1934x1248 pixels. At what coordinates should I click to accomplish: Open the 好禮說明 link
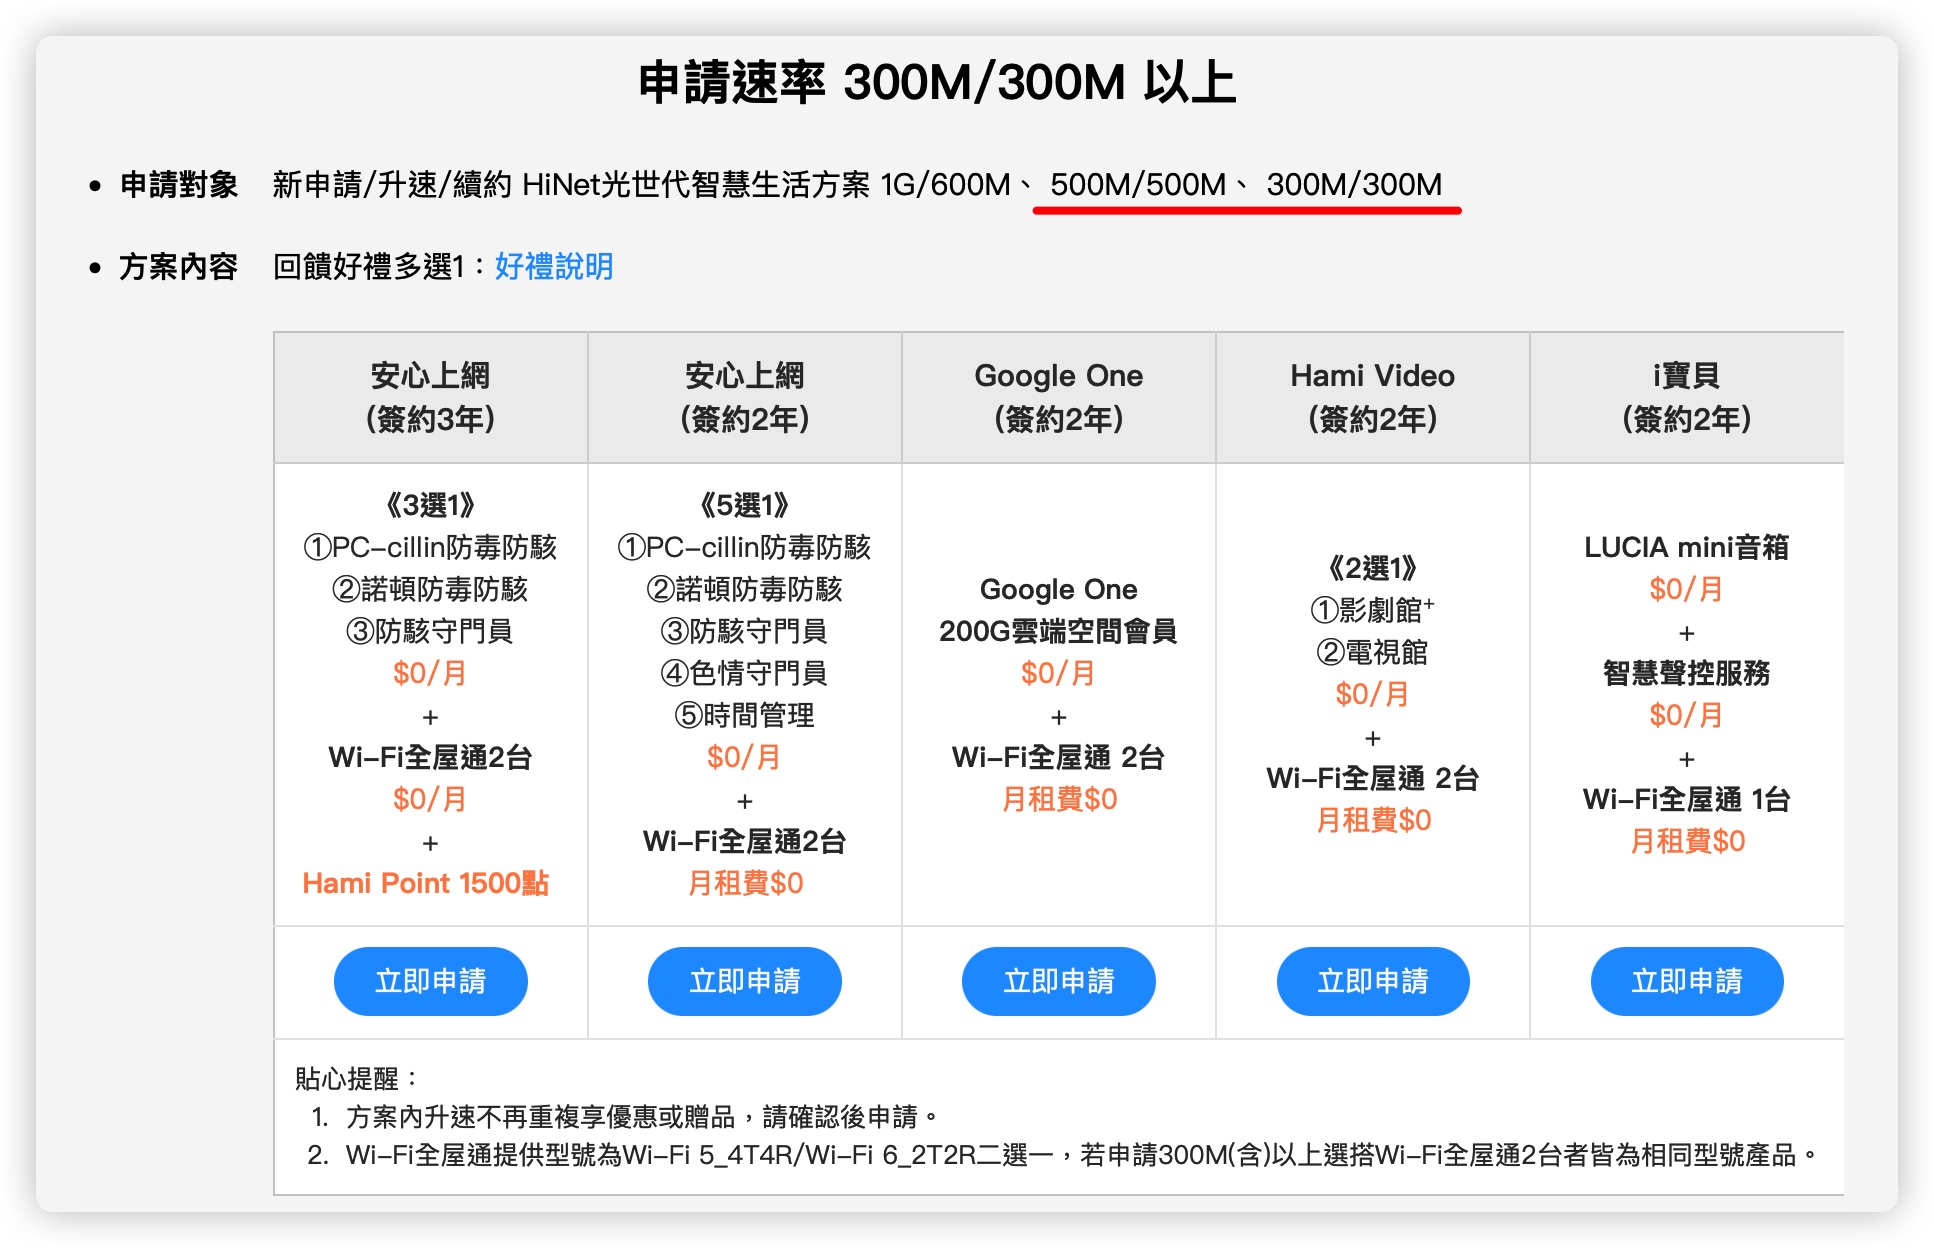coord(553,267)
